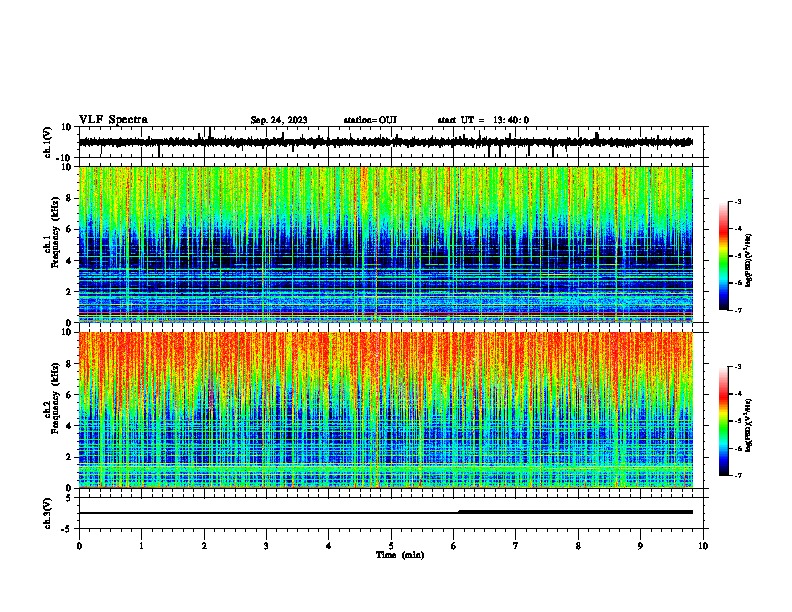The image size is (792, 612).
Task: Click the ch.2 spectrogram color scale bar
Action: pos(724,421)
